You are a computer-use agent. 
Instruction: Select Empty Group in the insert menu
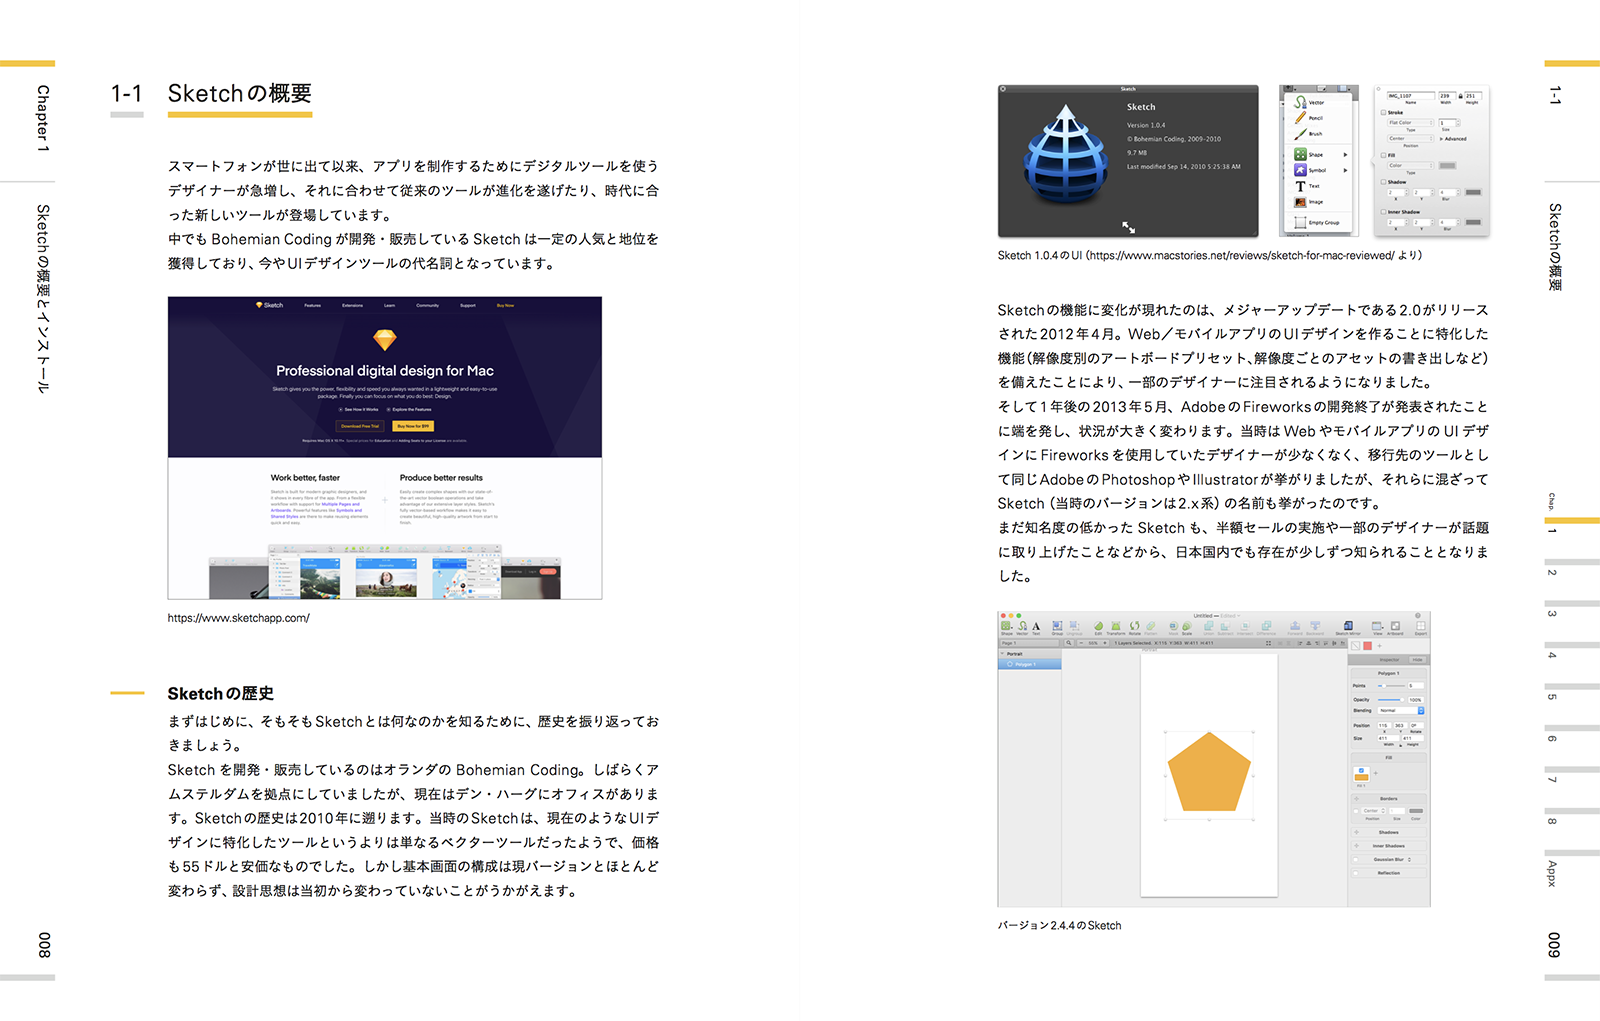1317,222
